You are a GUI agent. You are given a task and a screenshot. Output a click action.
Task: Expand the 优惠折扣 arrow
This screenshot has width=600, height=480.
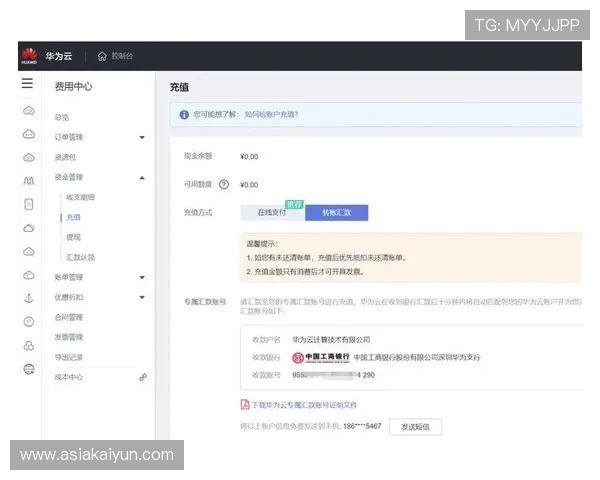point(142,297)
